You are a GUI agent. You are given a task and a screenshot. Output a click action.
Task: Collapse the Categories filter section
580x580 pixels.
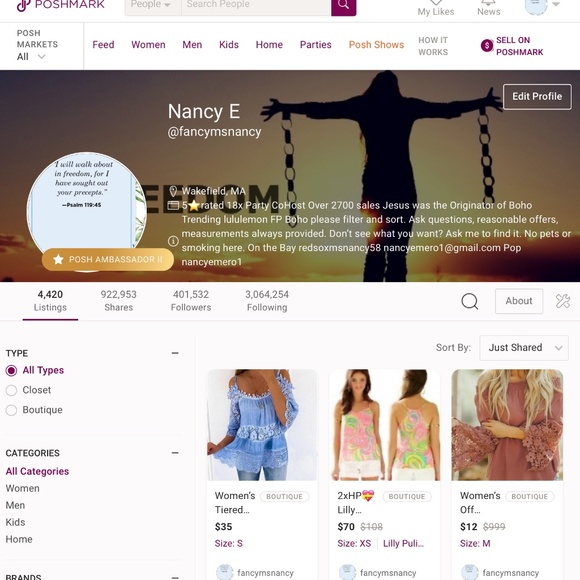tap(175, 453)
